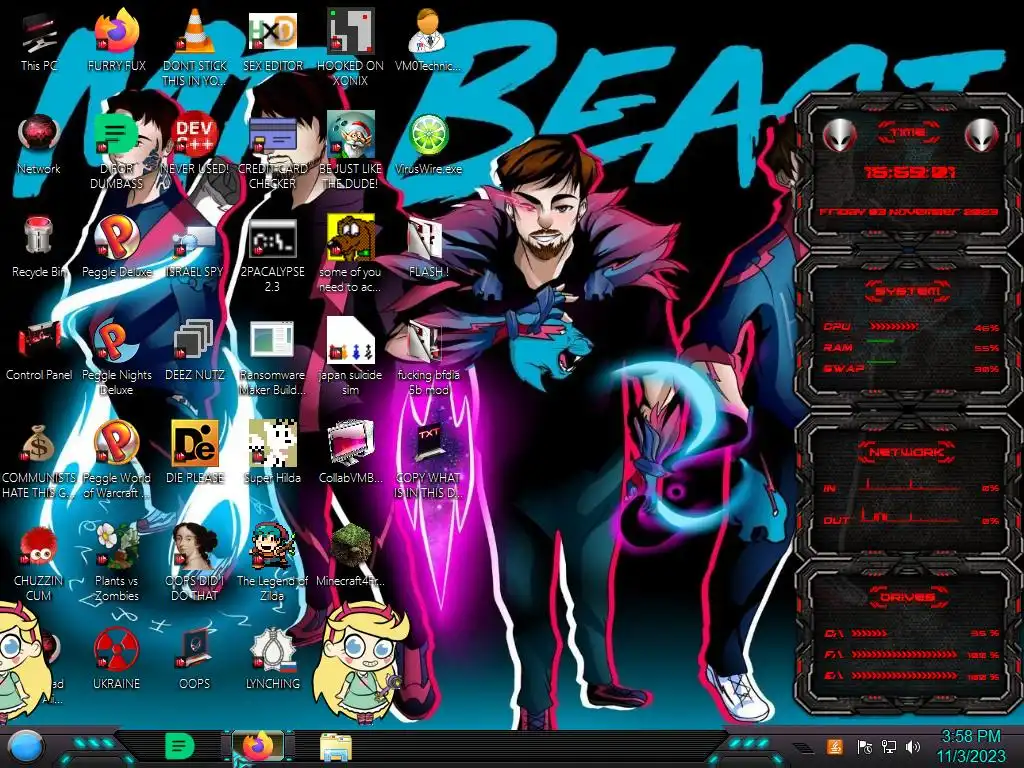Open the taskbar clock showing 3:58 PM

[971, 746]
